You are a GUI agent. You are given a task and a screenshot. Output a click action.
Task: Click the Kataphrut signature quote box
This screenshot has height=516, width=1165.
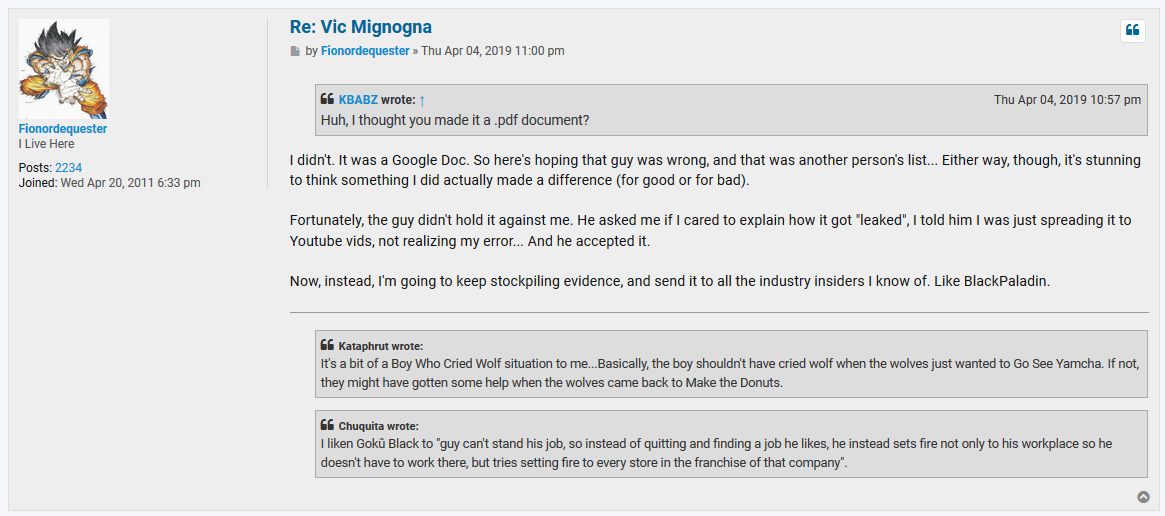pyautogui.click(x=731, y=364)
